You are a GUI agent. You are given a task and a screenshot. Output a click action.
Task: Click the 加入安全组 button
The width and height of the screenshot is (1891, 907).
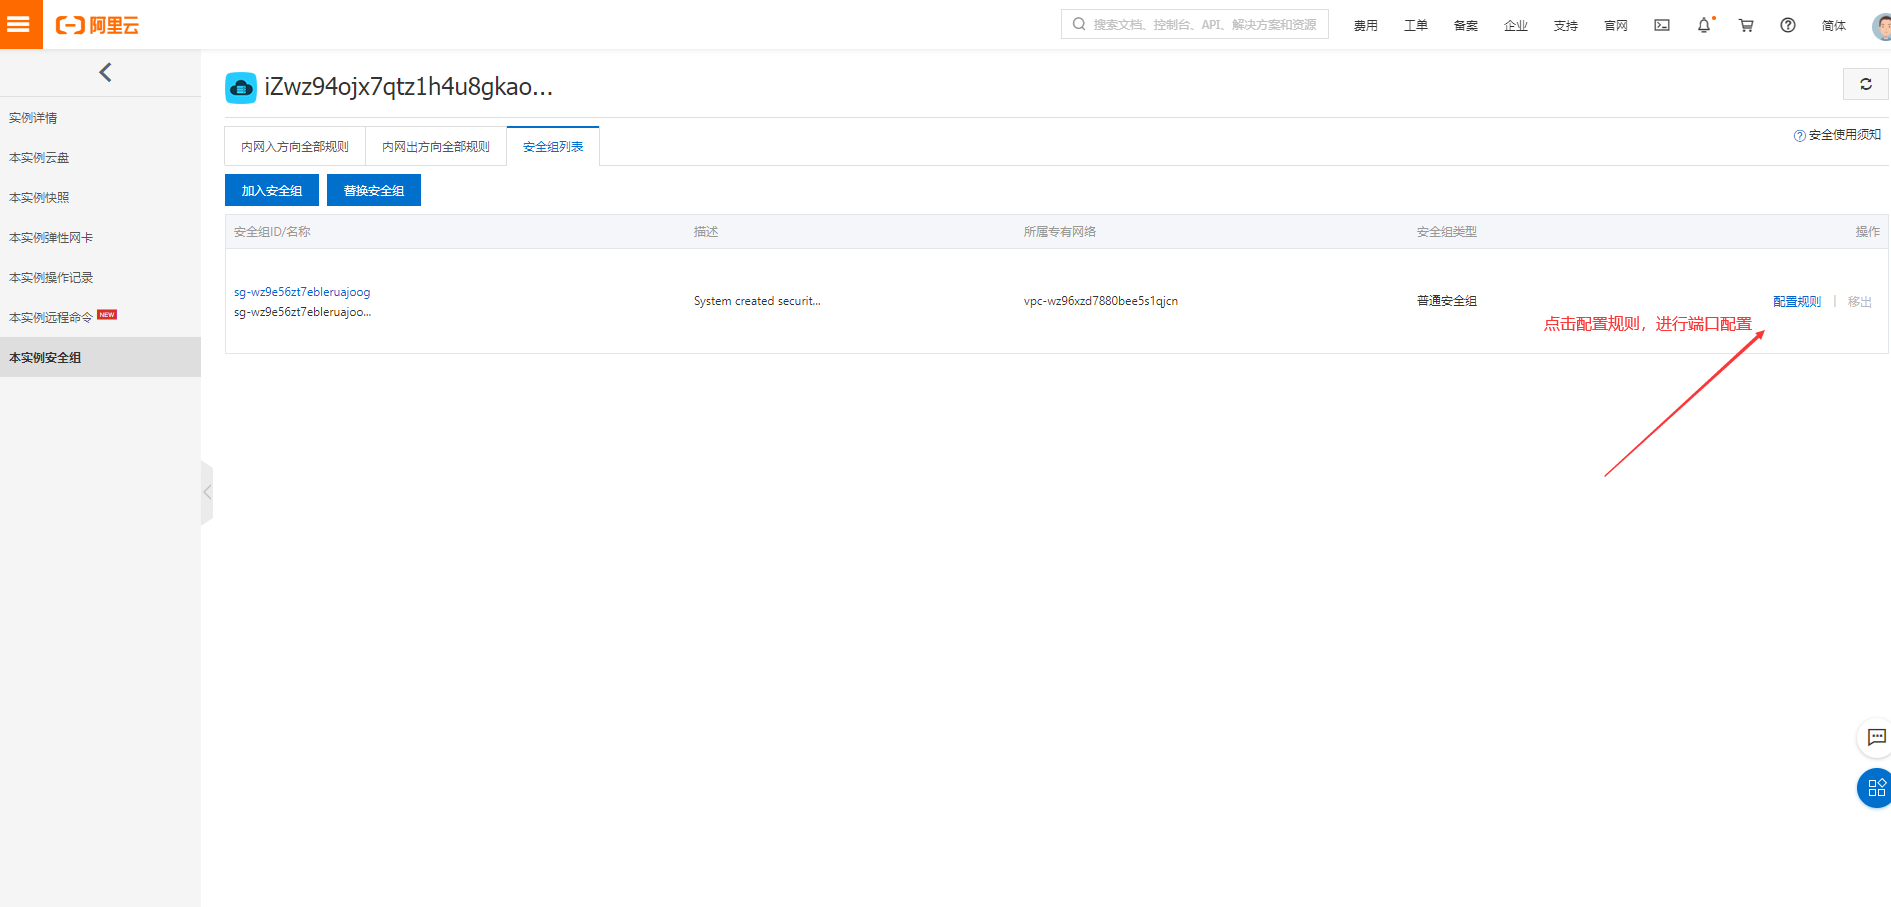tap(271, 190)
